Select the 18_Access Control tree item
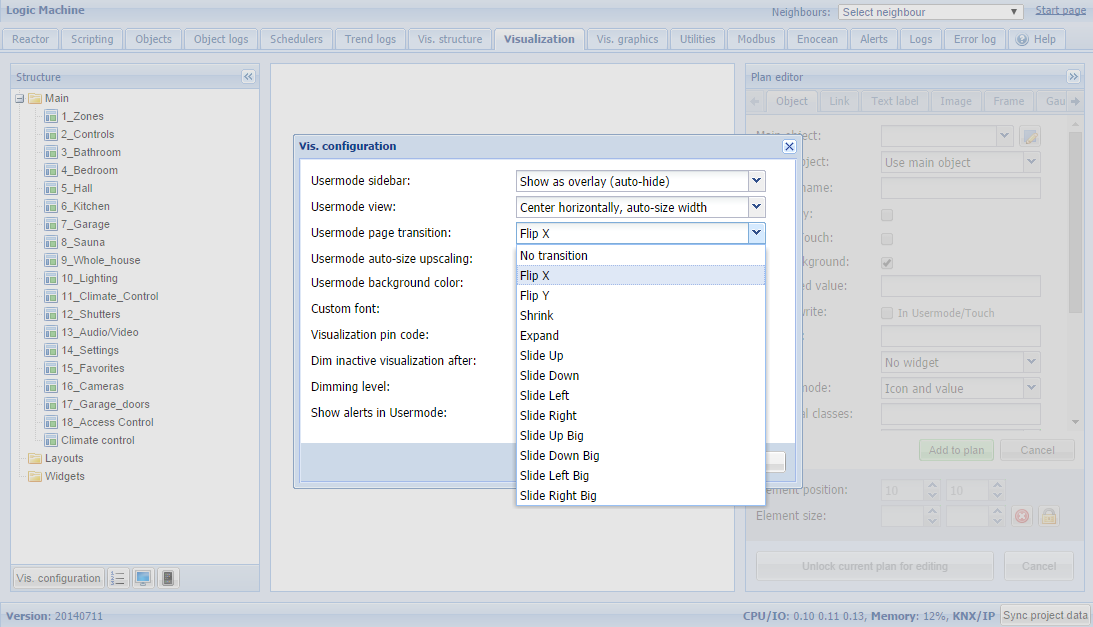 tap(107, 423)
